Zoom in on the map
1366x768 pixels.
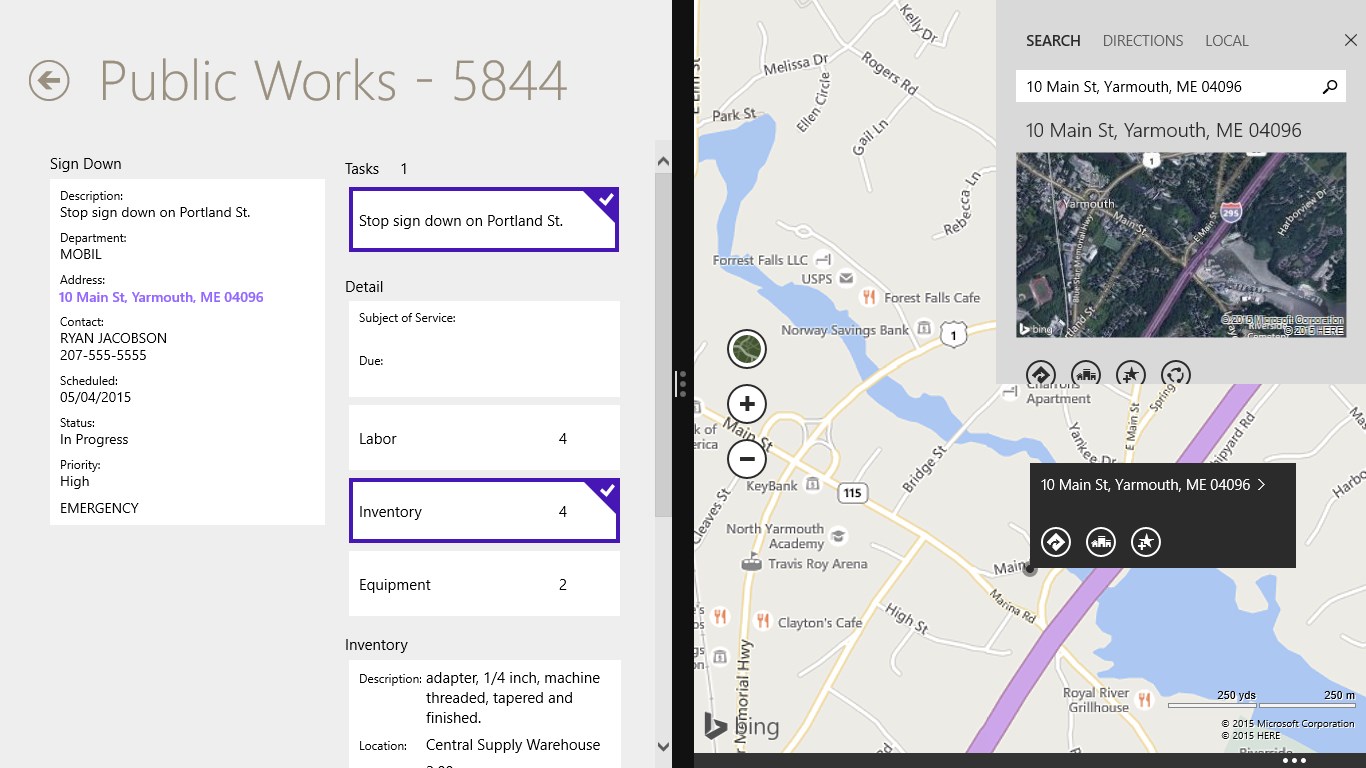click(x=746, y=403)
